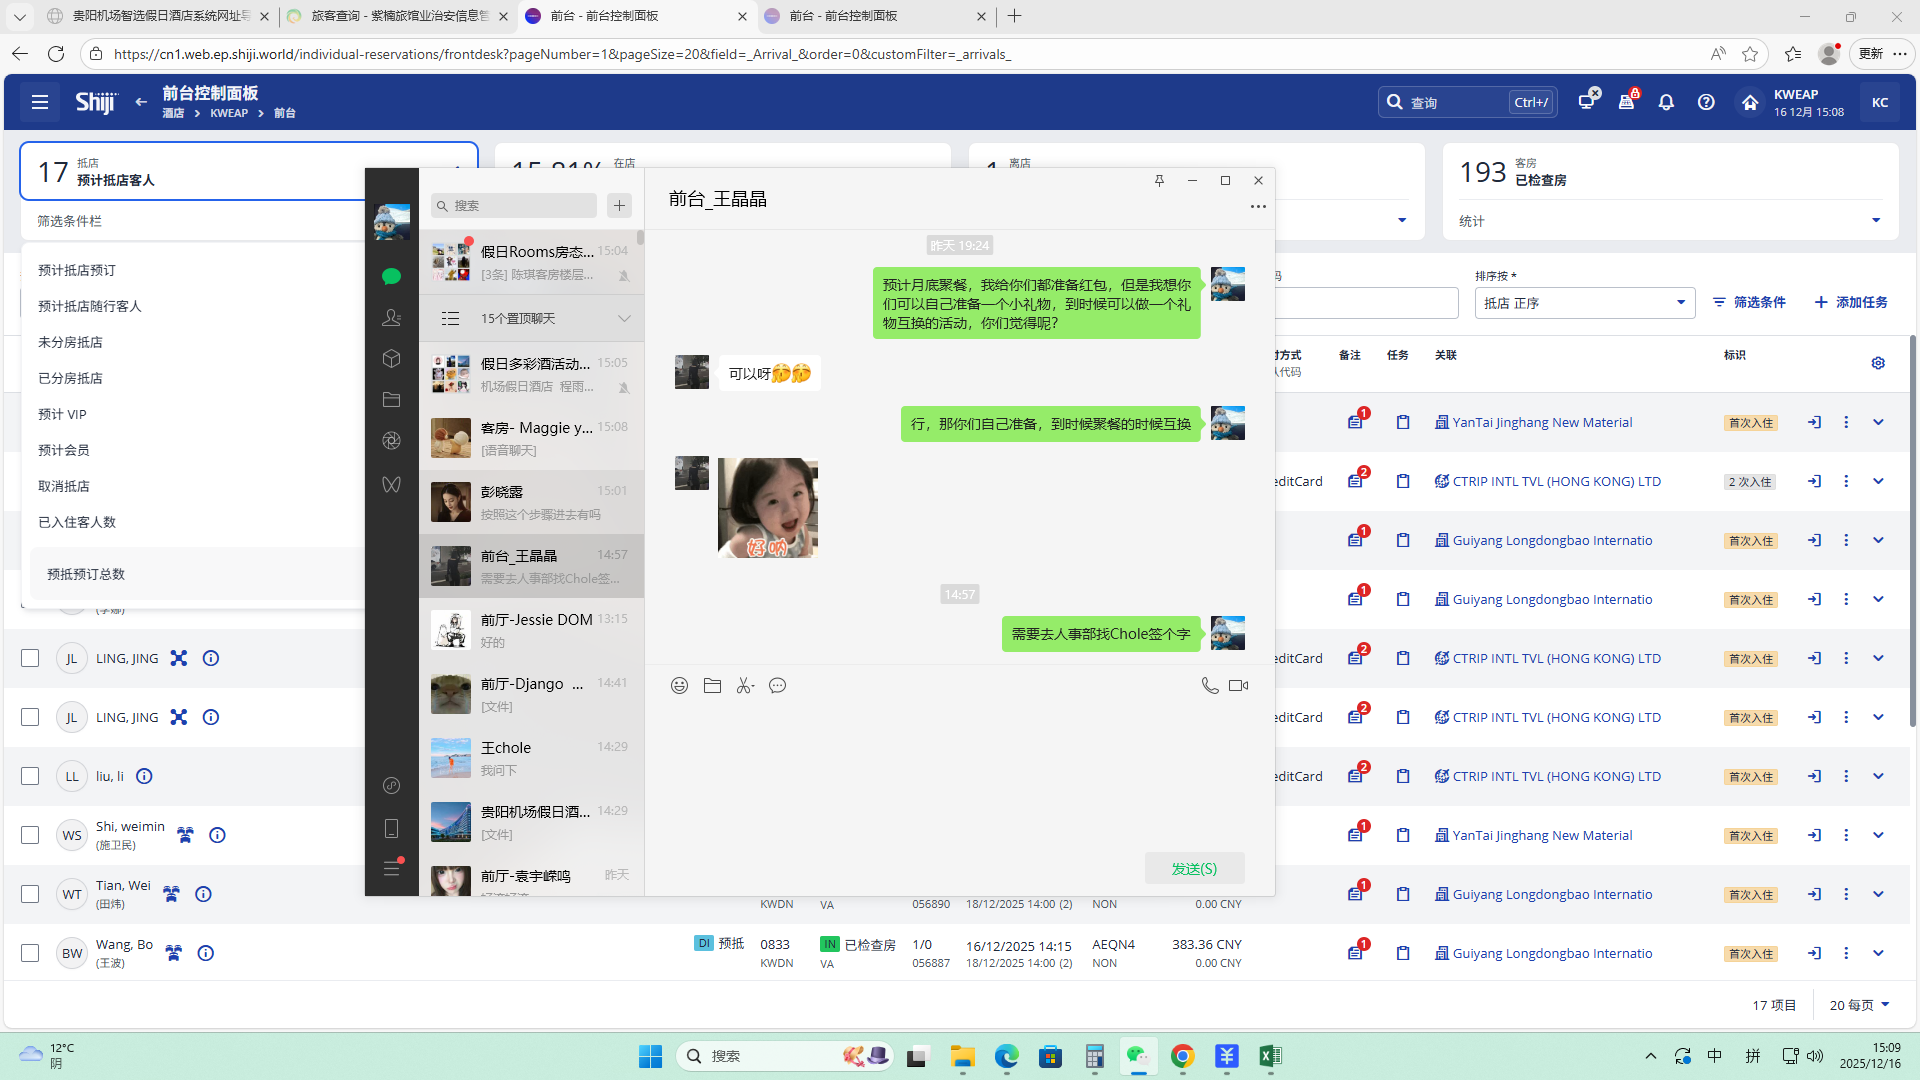Start a video call in the chat
1920x1080 pixels.
tap(1238, 686)
